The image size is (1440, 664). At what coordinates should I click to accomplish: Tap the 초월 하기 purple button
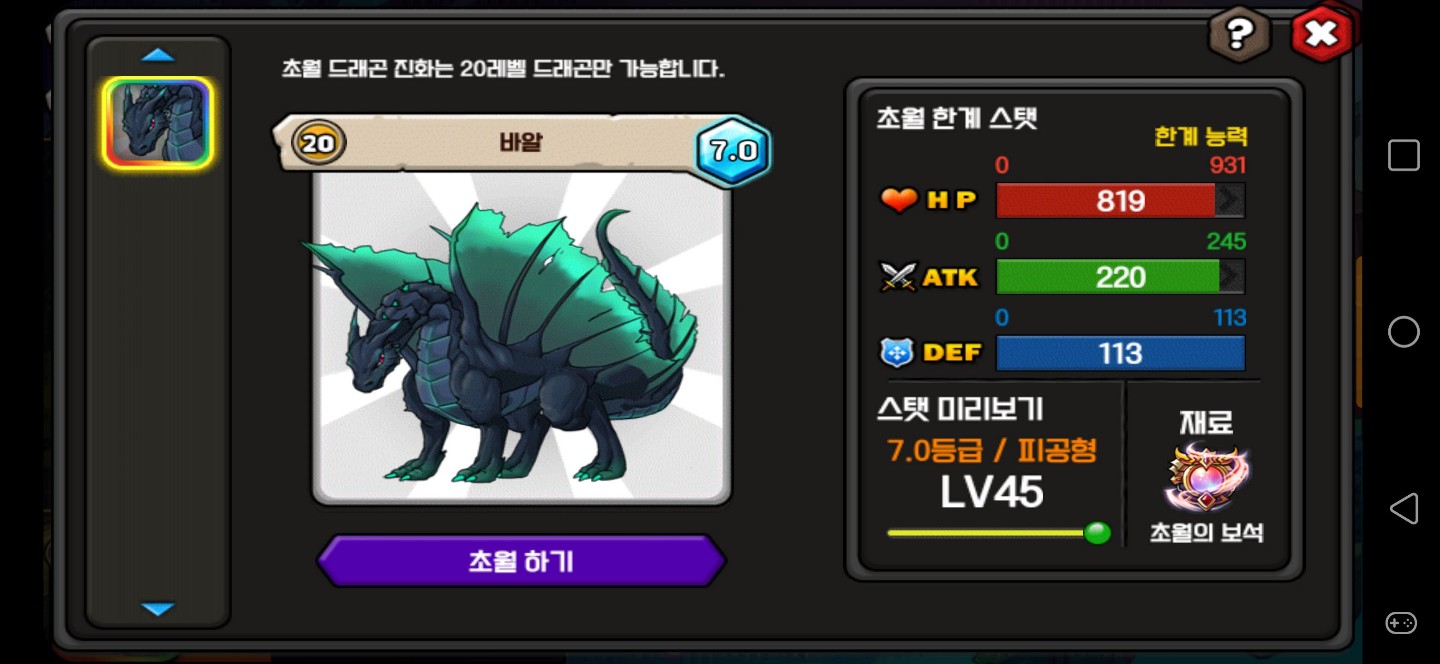(x=521, y=561)
